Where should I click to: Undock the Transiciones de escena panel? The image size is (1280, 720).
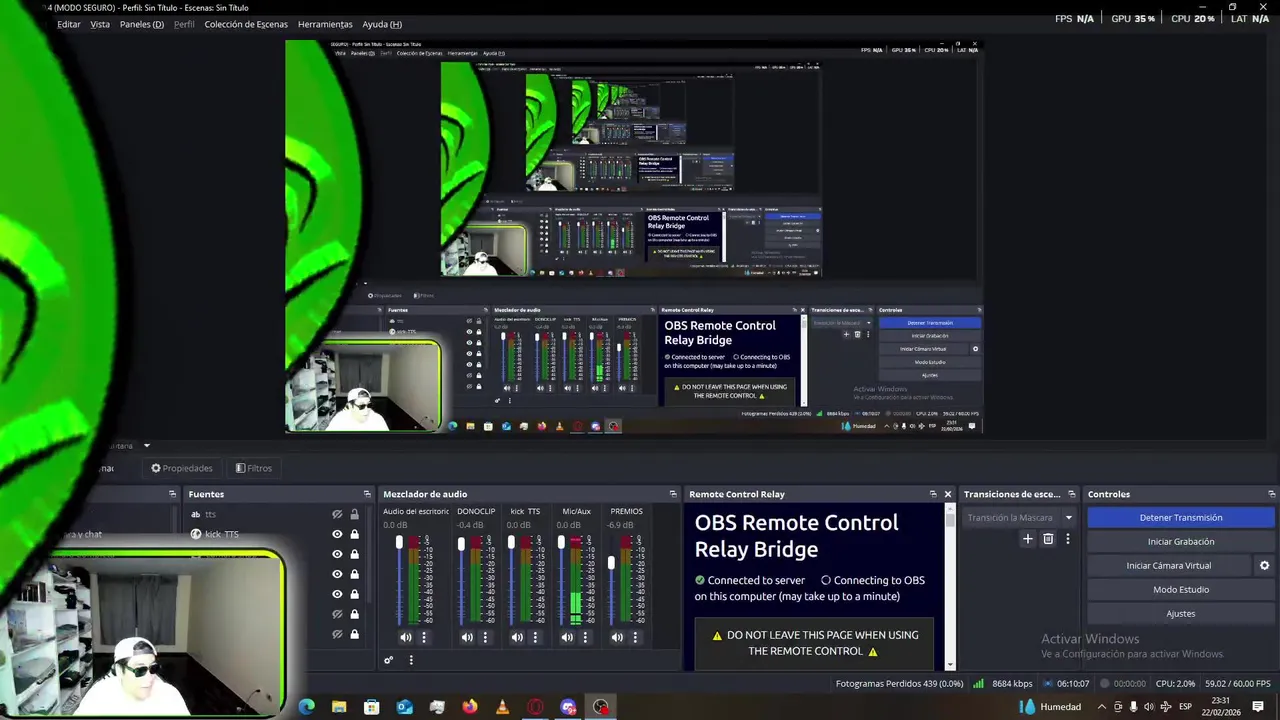click(x=1072, y=494)
